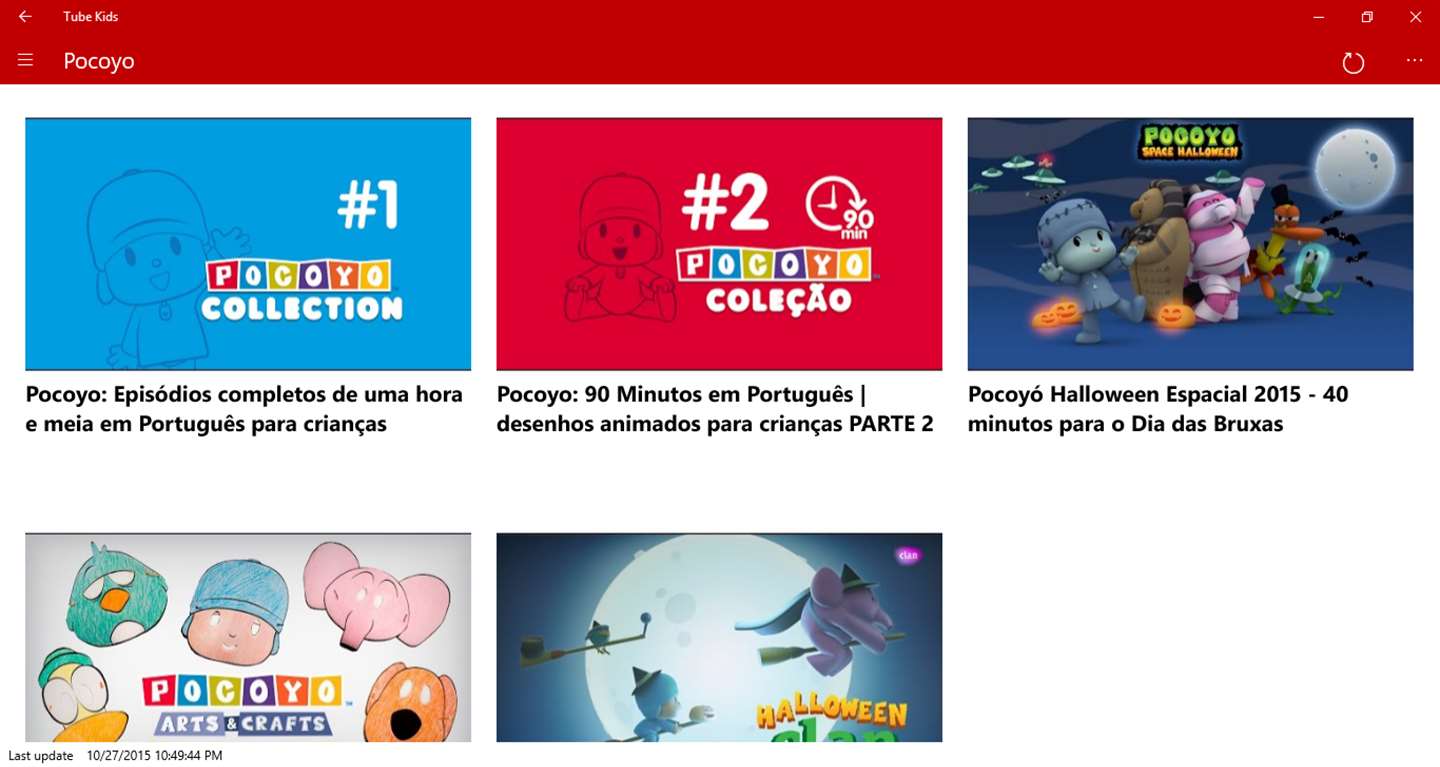Select the 'Pocoyó Halloween Espacial 2015' title

(1158, 409)
